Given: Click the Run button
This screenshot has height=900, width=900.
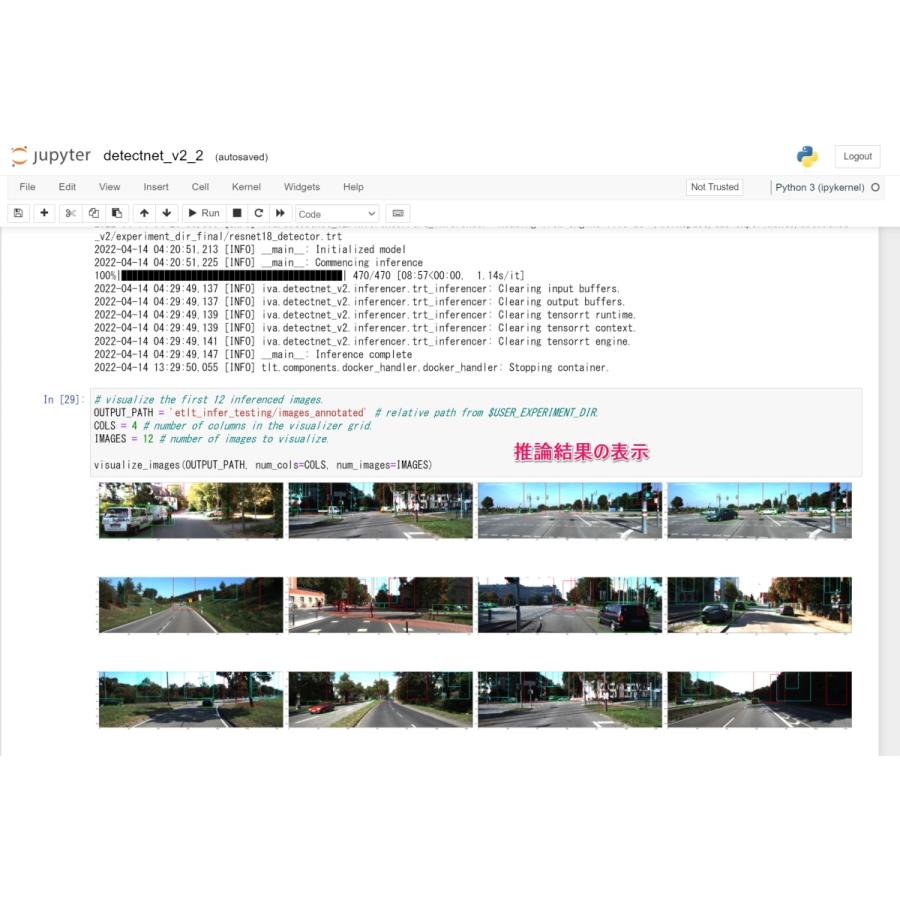Looking at the screenshot, I should (204, 214).
